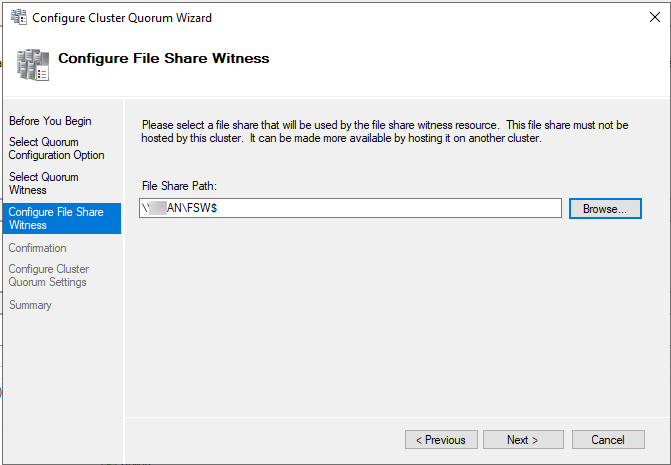Click the file share instruction paragraph

(385, 131)
